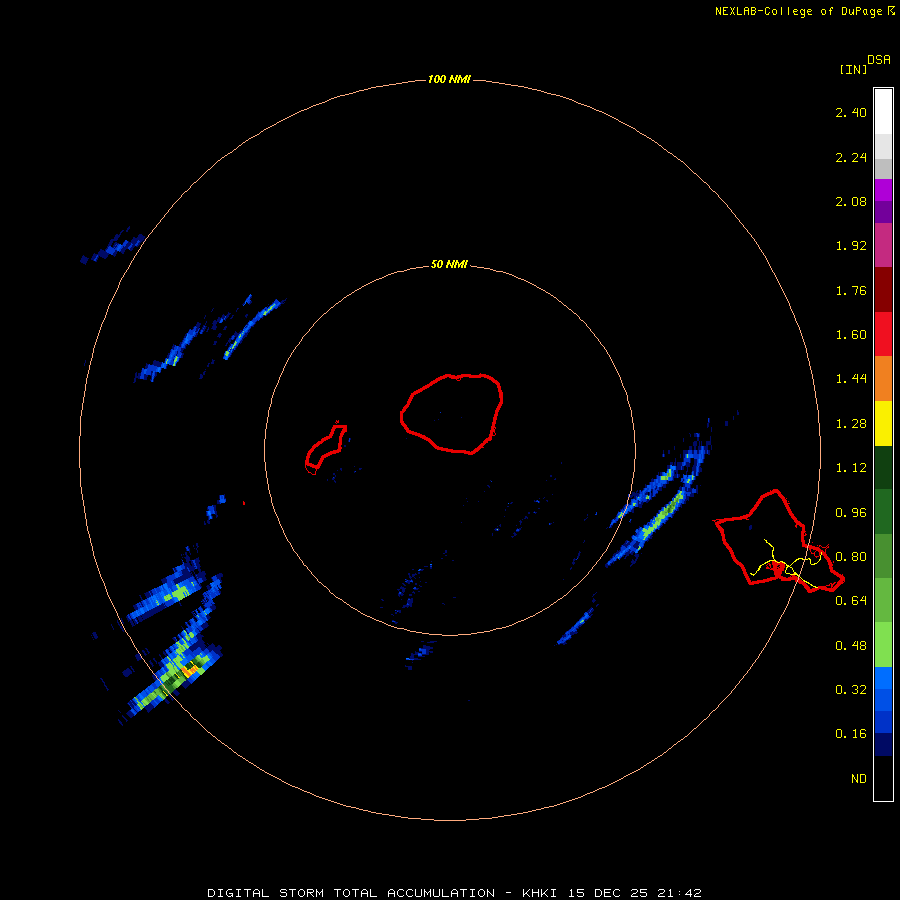Click the [IN] units label
Screen dimensions: 900x900
853,69
